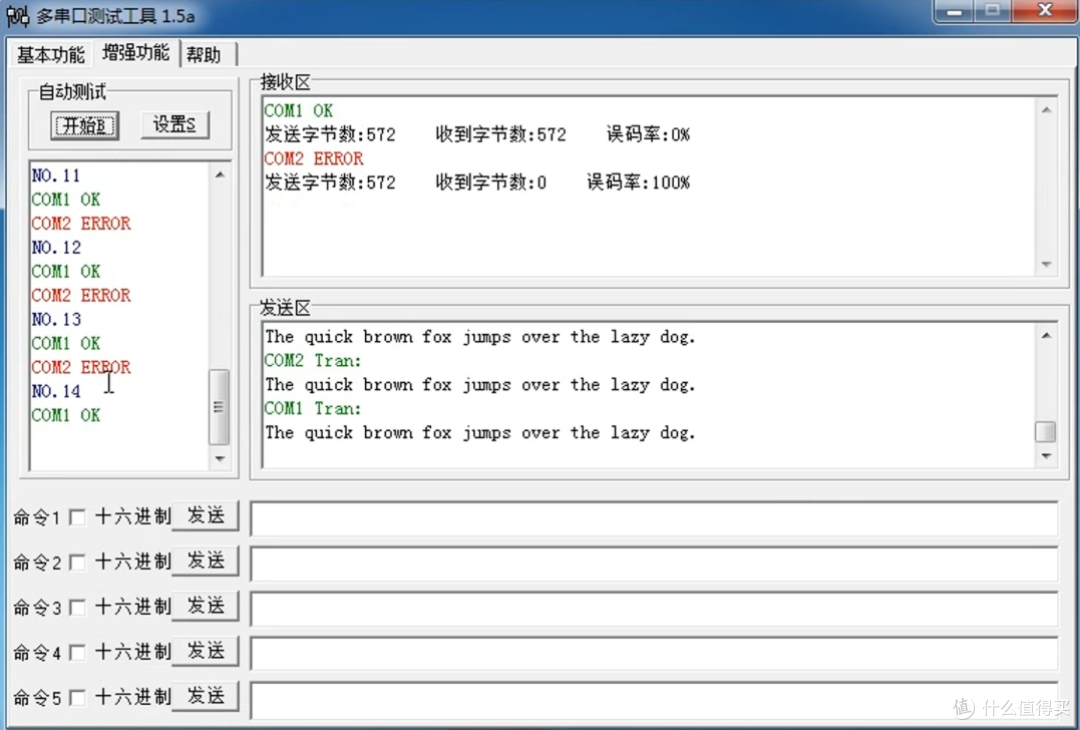Screen dimensions: 1080x730
Task: Click COM2 ERROR line in 接收区
Action: click(313, 158)
